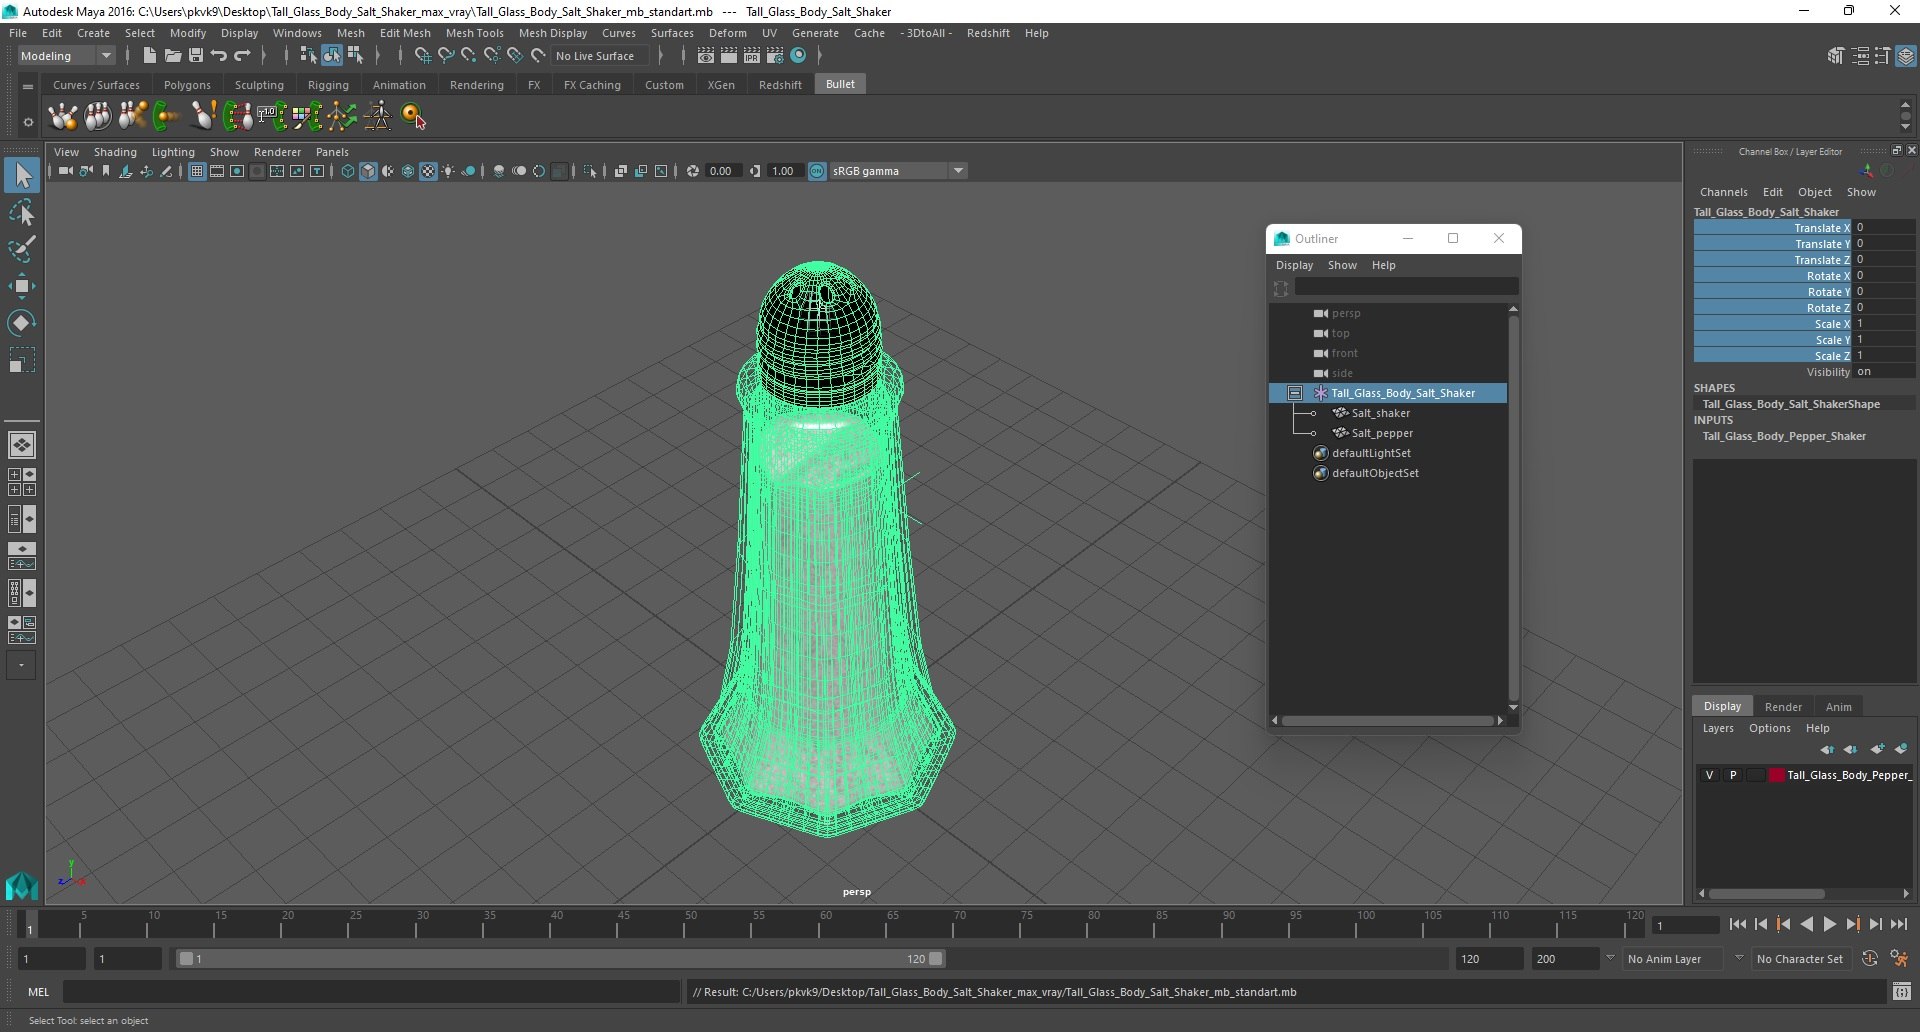This screenshot has height=1032, width=1920.
Task: Toggle select by object type
Action: (332, 56)
